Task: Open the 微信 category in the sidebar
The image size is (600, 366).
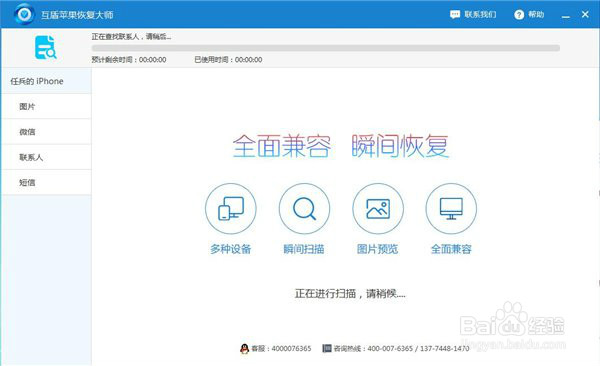Action: (46, 132)
